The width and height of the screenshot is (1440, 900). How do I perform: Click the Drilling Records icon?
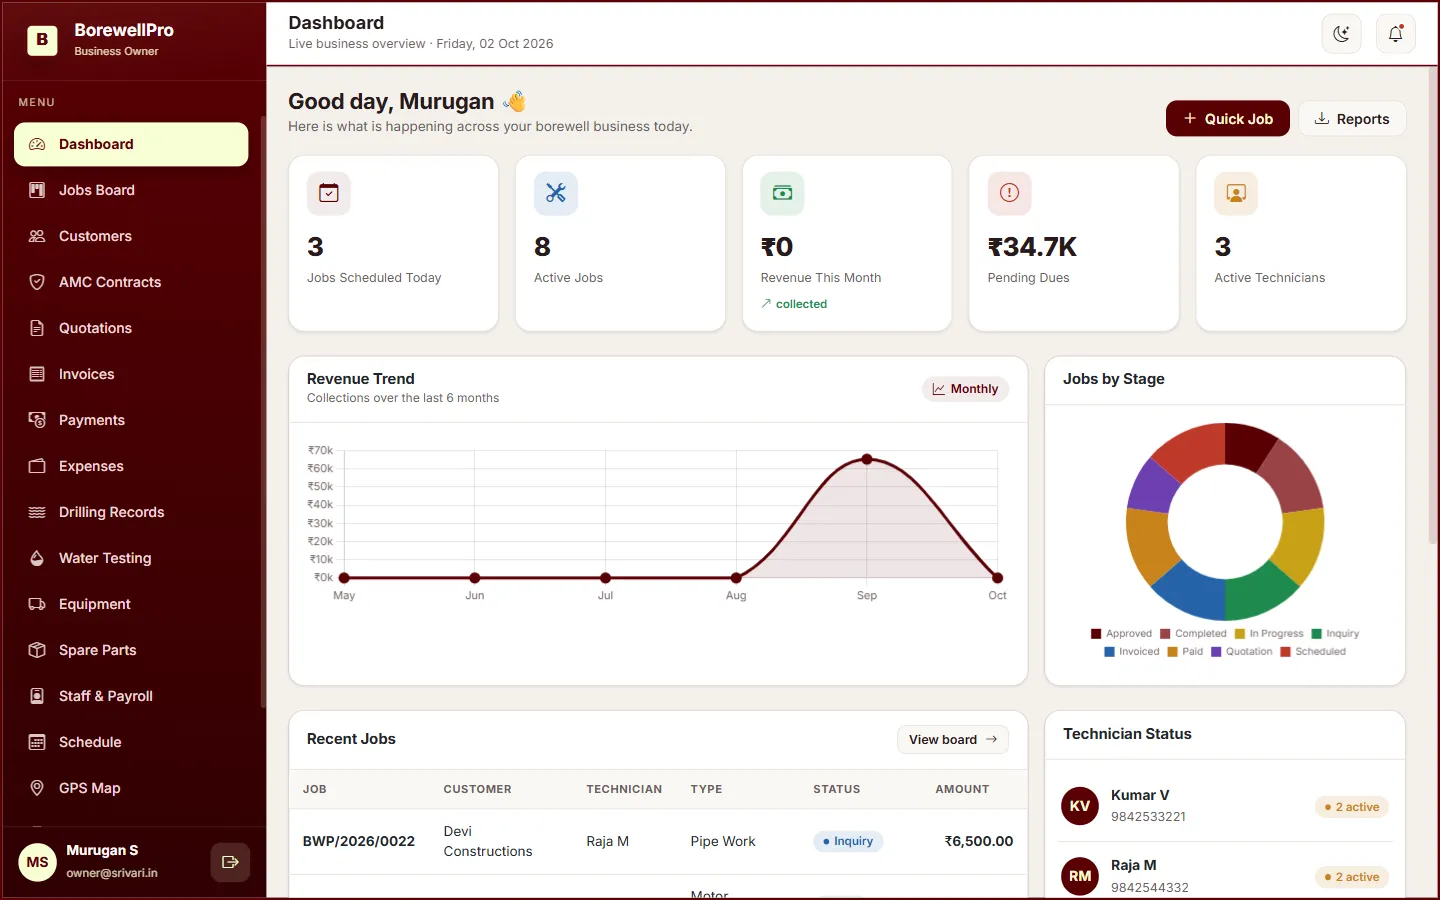point(37,512)
